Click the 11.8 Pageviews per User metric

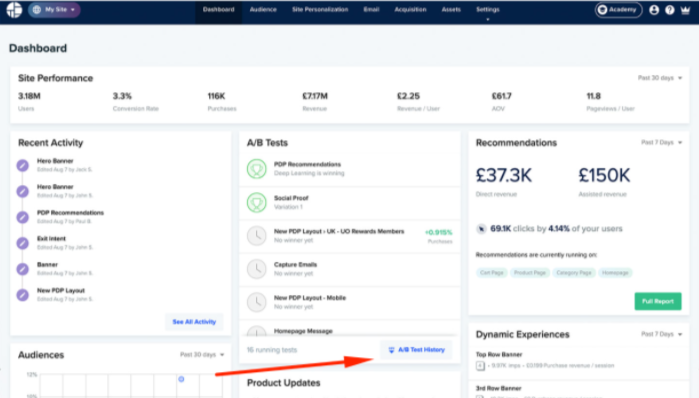610,102
